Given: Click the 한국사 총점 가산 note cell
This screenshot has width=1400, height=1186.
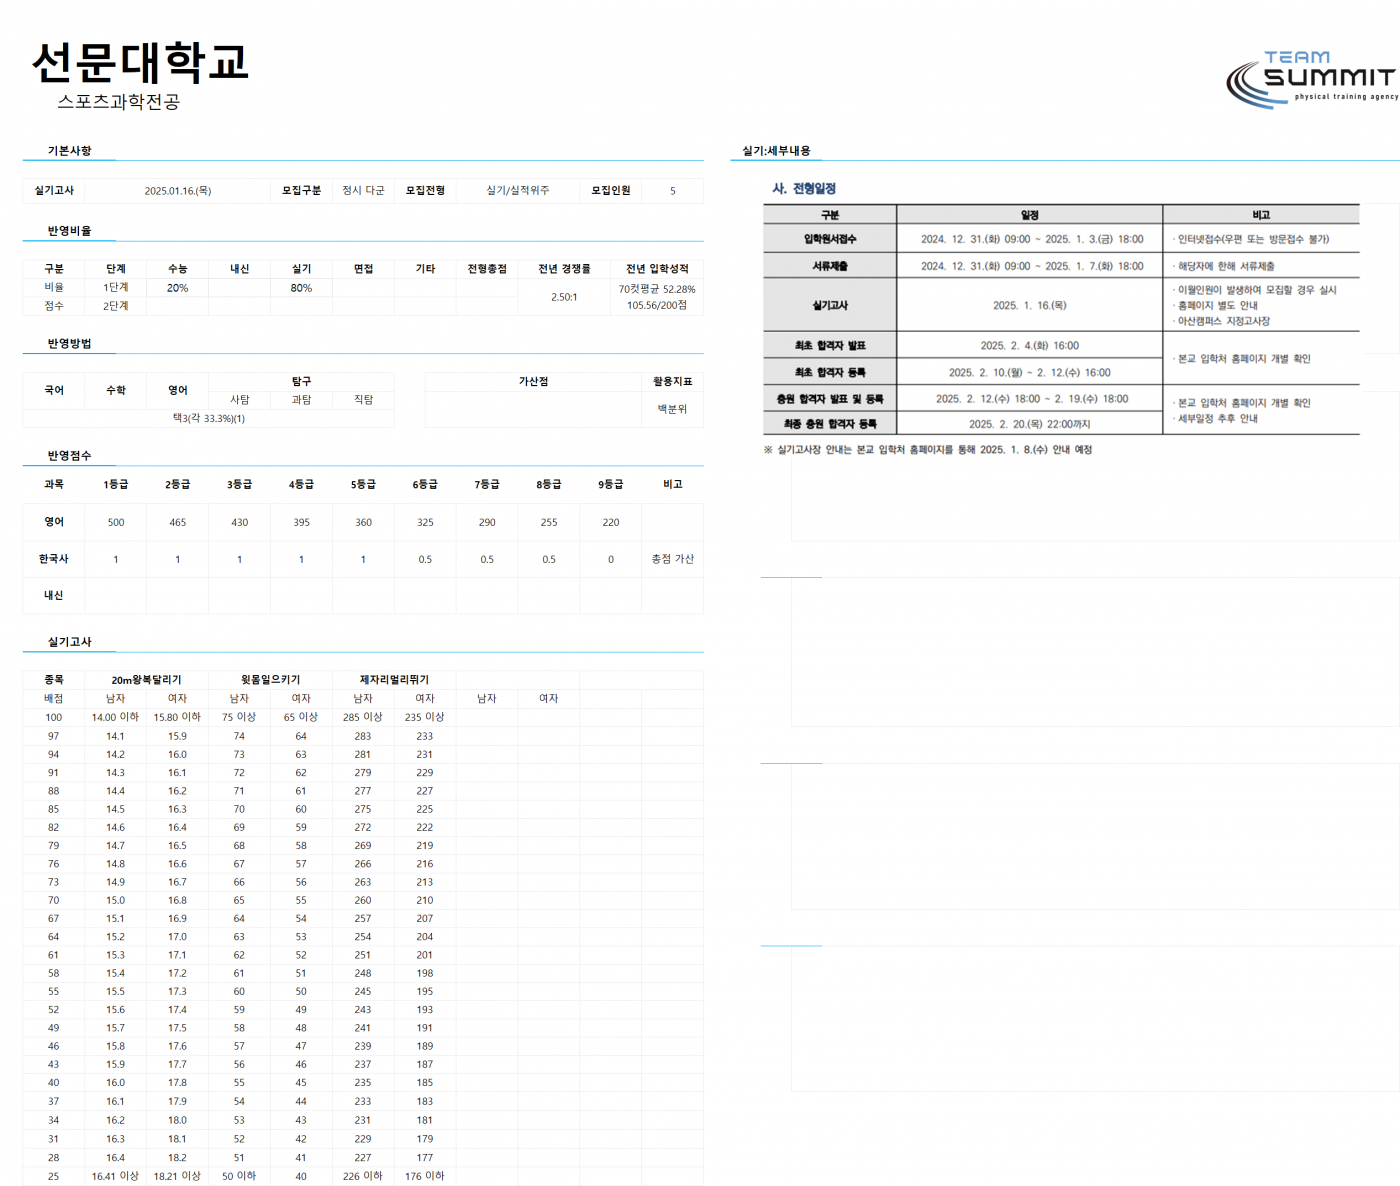Looking at the screenshot, I should point(673,559).
